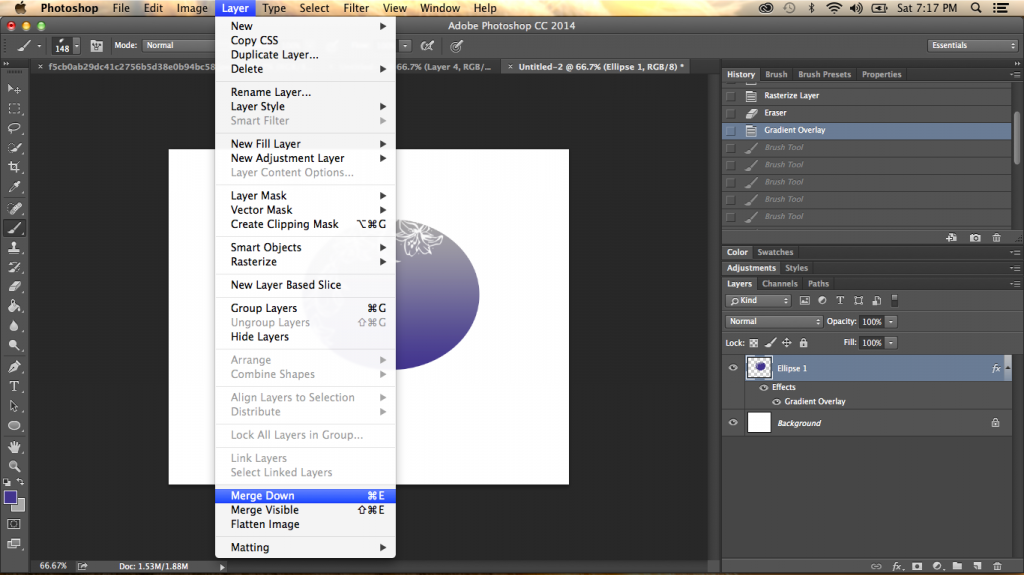The height and width of the screenshot is (575, 1024).
Task: Select the Crop tool
Action: point(14,167)
